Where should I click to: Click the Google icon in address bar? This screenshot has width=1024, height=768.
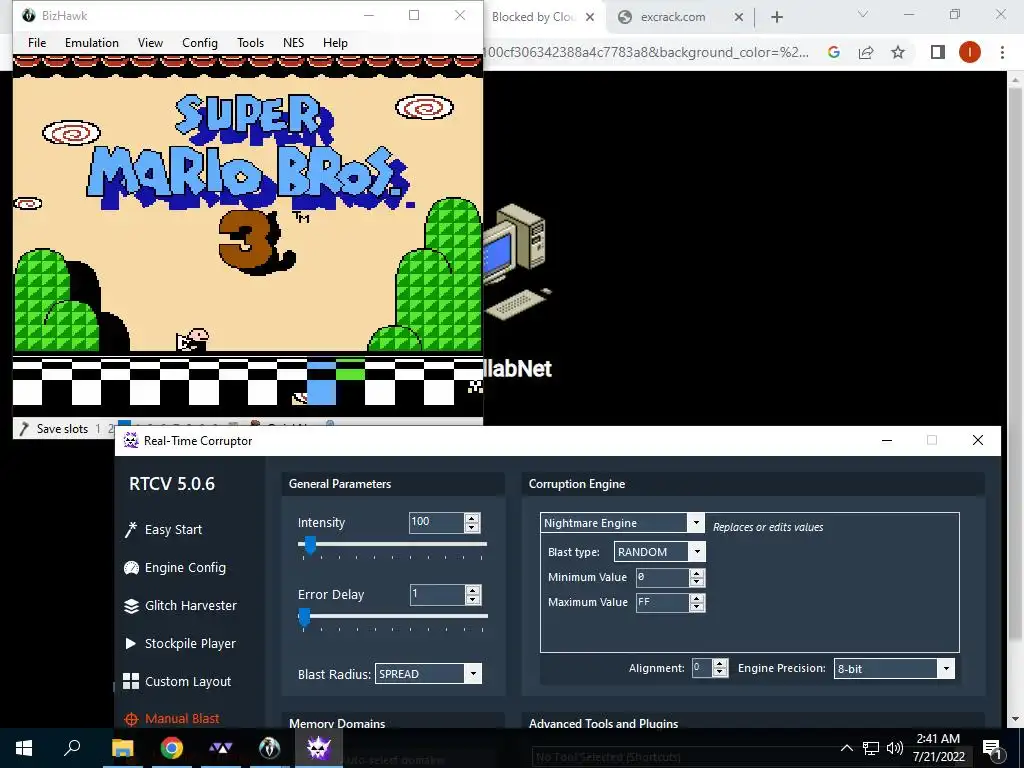[x=833, y=52]
